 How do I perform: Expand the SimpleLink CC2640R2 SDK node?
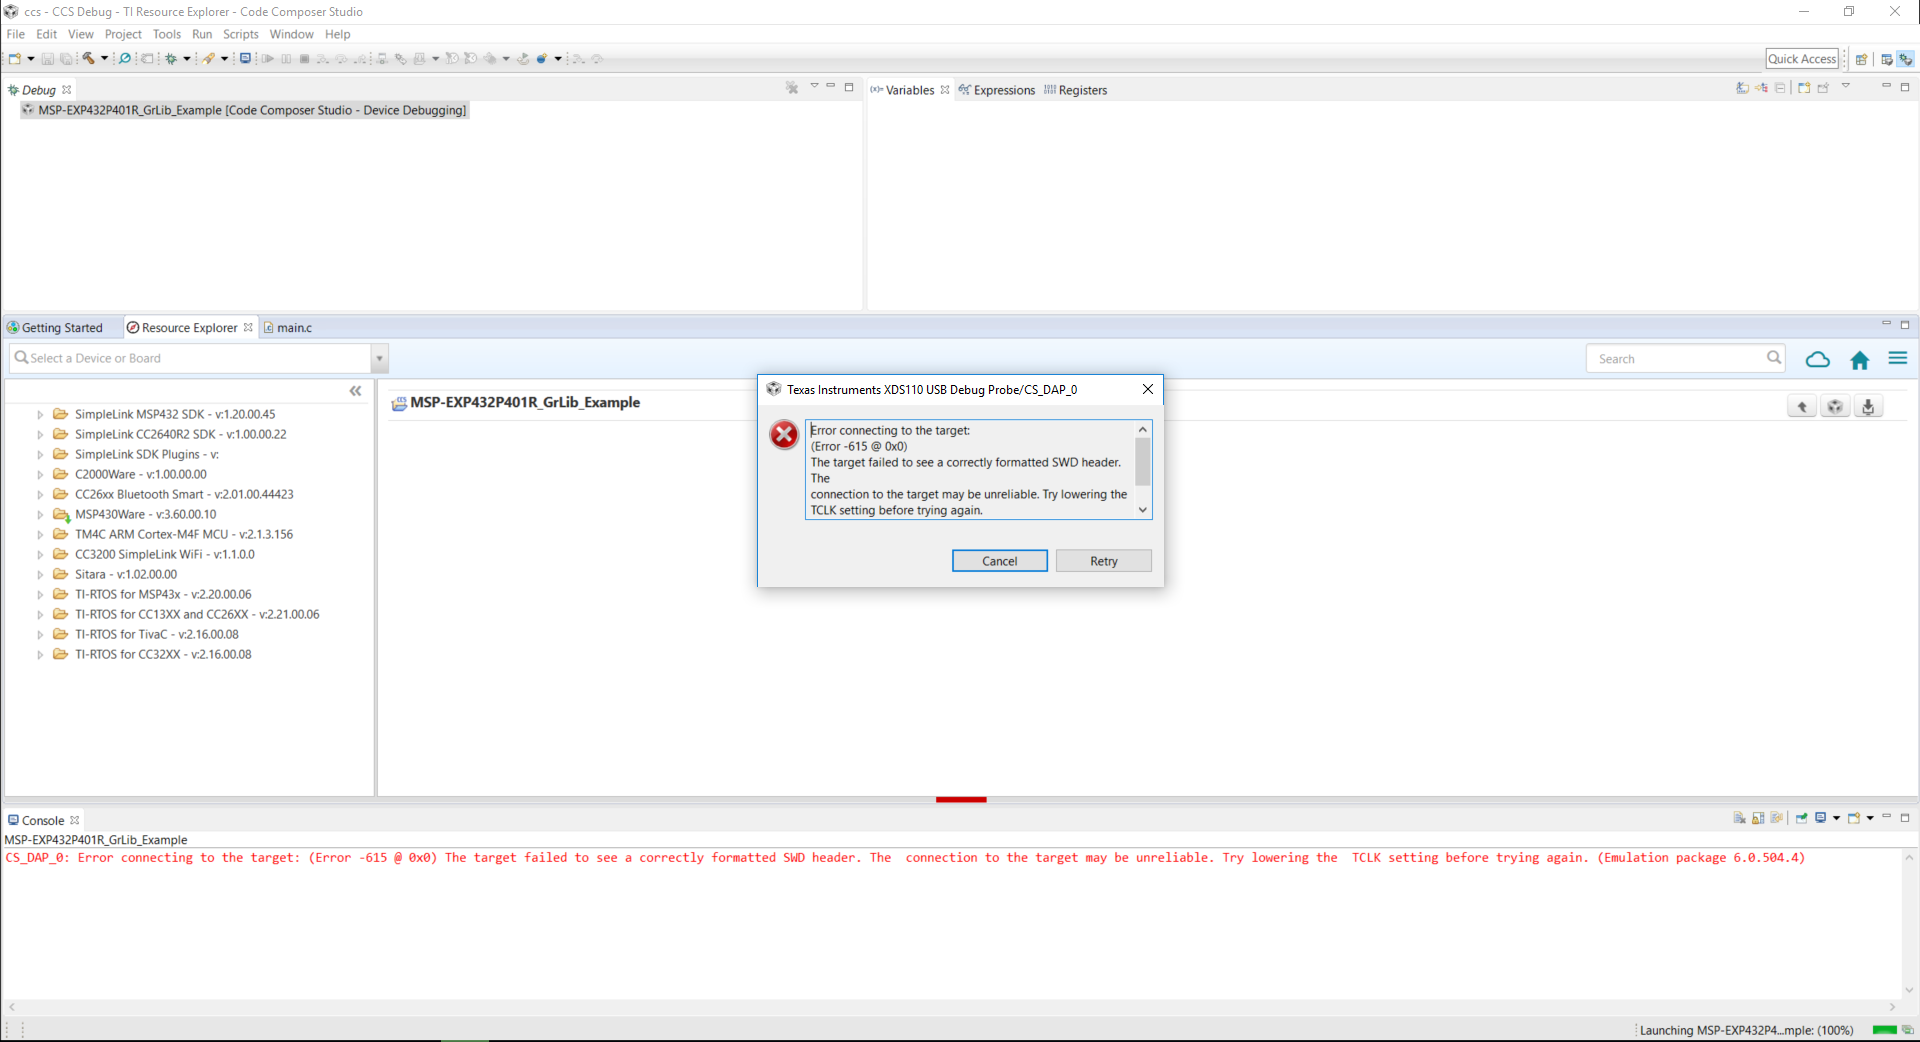tap(40, 434)
